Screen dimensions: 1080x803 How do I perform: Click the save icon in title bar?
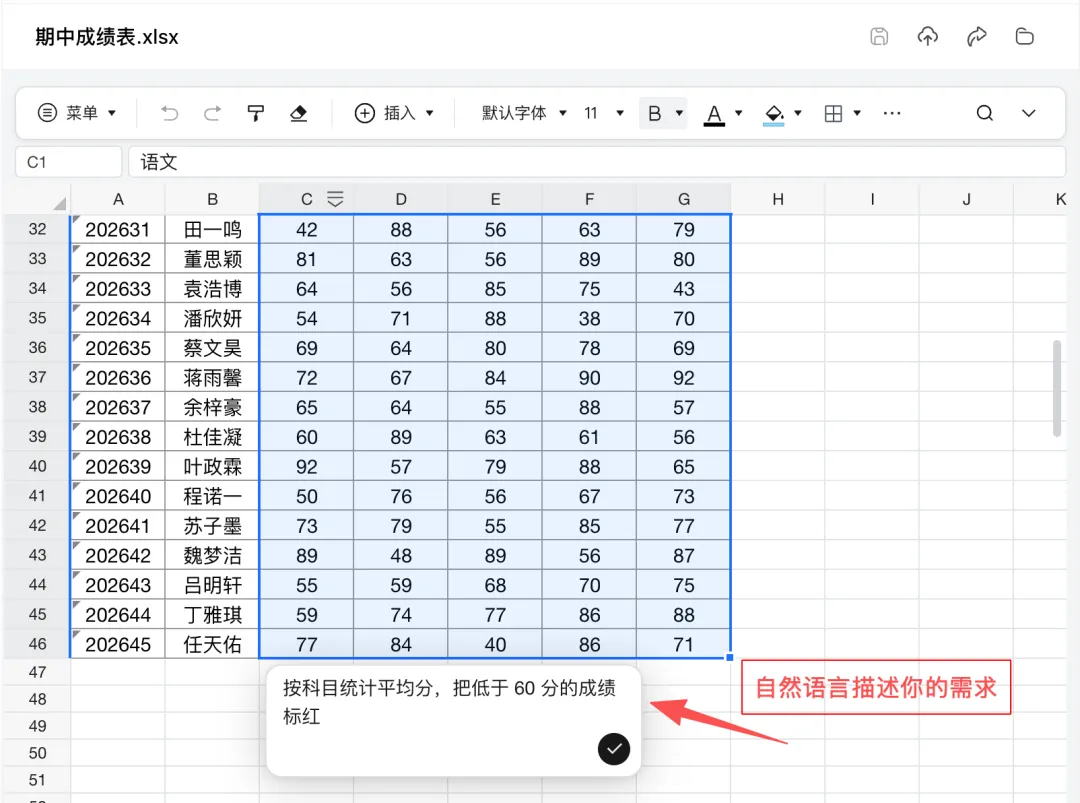pyautogui.click(x=879, y=36)
